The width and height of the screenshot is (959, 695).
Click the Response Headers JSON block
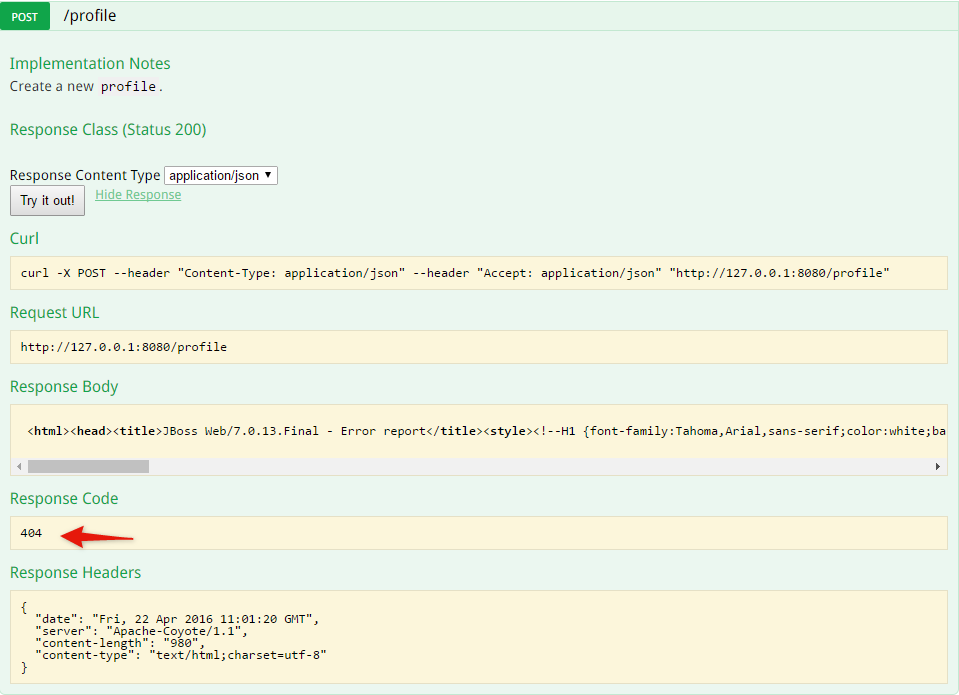[x=479, y=637]
